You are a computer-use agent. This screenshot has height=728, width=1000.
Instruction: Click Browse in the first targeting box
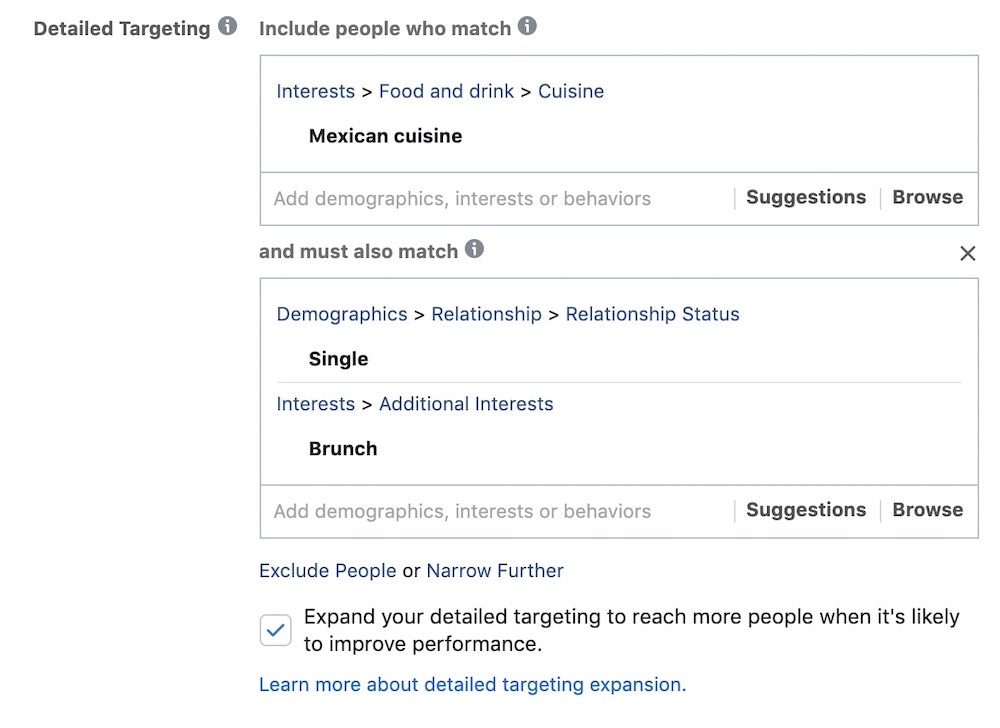pyautogui.click(x=927, y=198)
